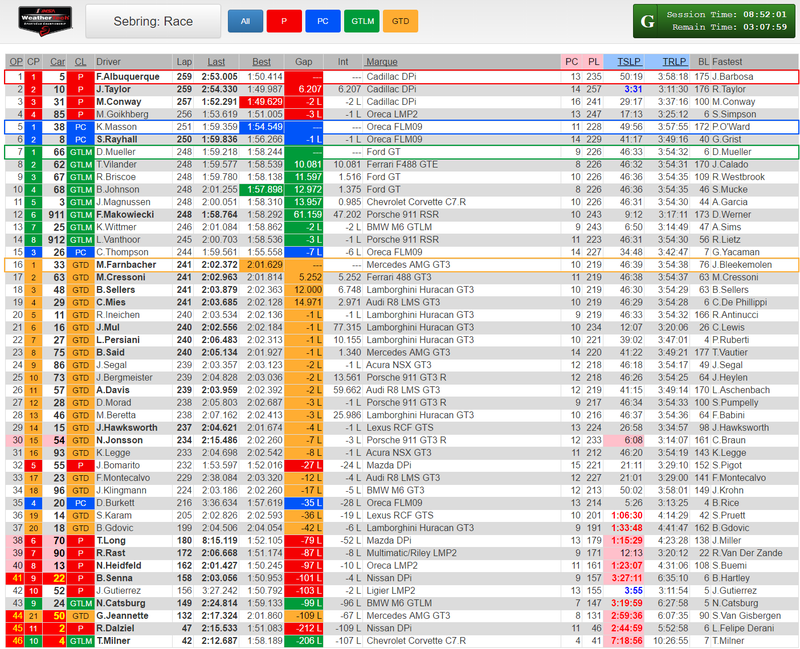Click the Session Time 08:52:01 readout
800x649 pixels.
727,14
